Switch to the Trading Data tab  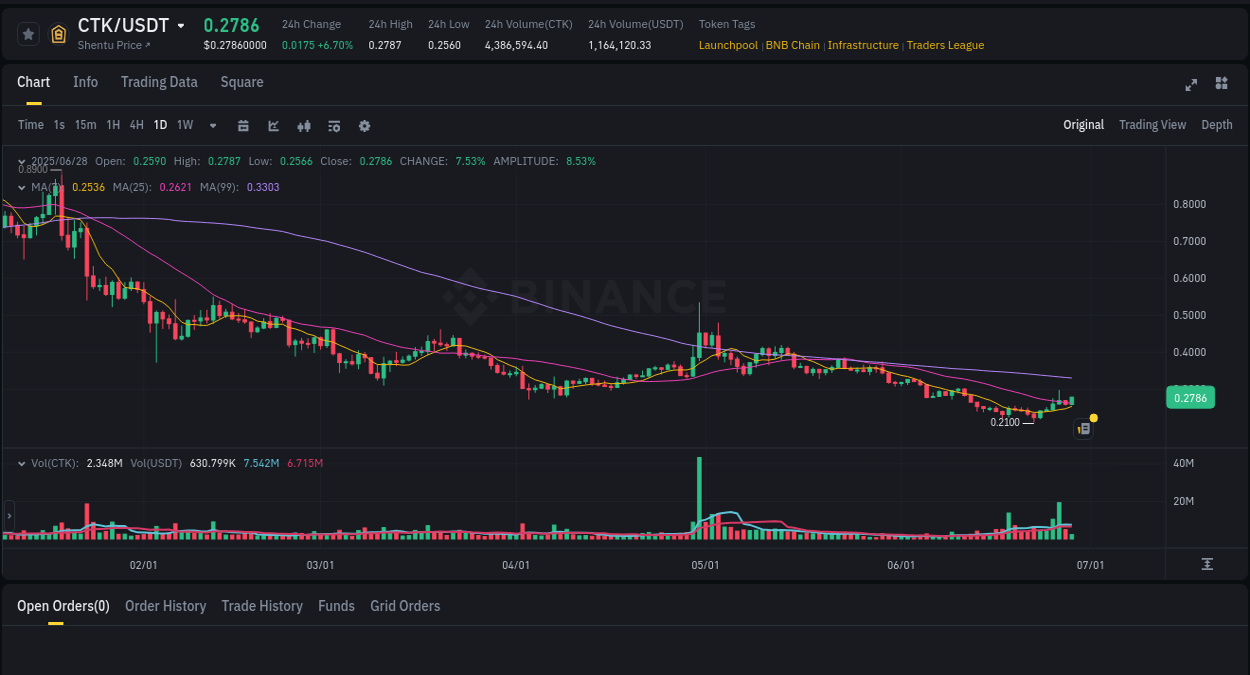(159, 82)
